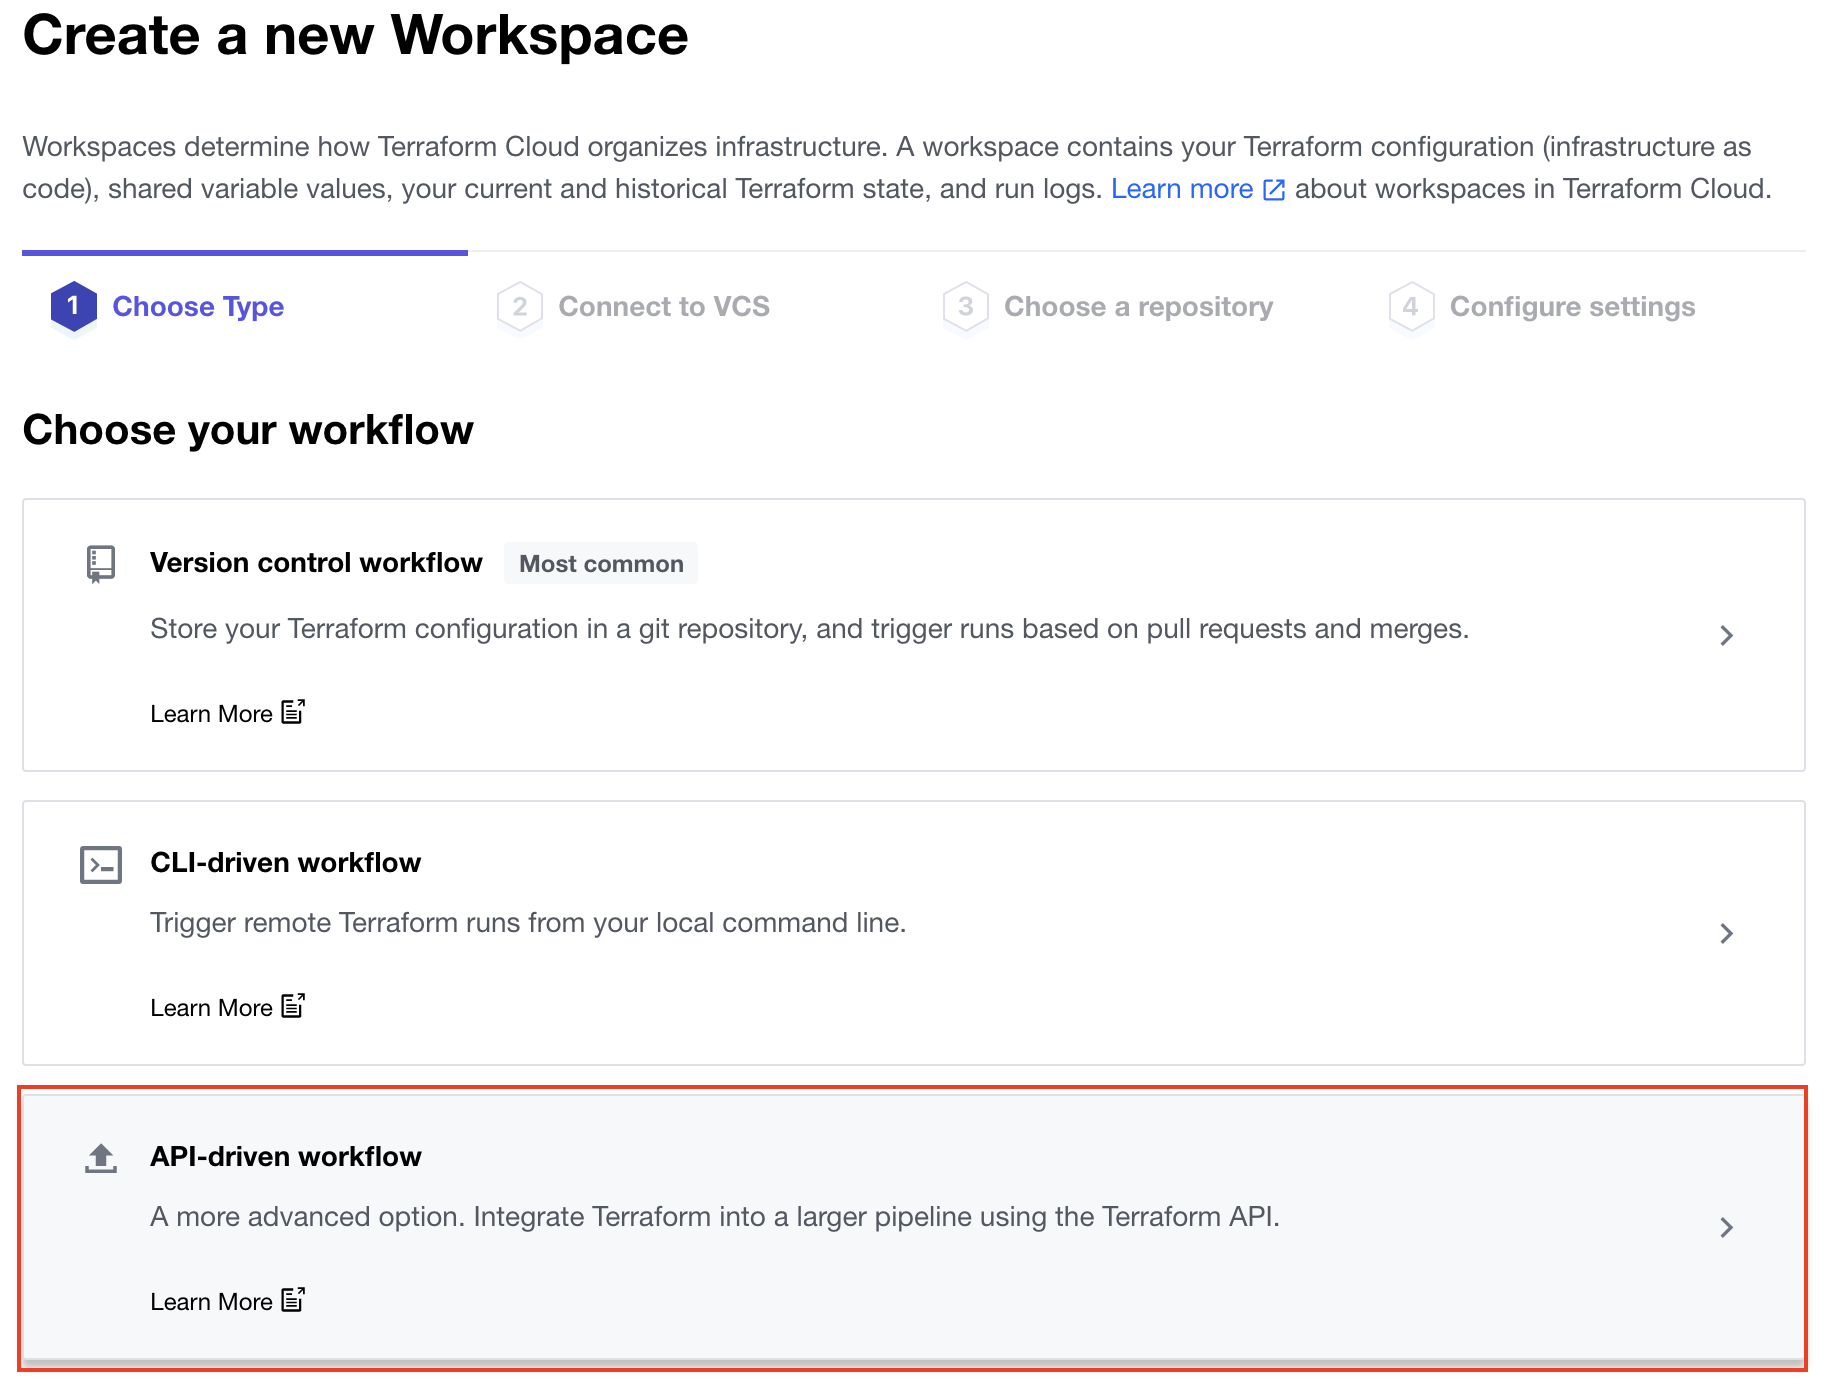
Task: Expand CLI-driven workflow via right chevron
Action: pos(1726,934)
